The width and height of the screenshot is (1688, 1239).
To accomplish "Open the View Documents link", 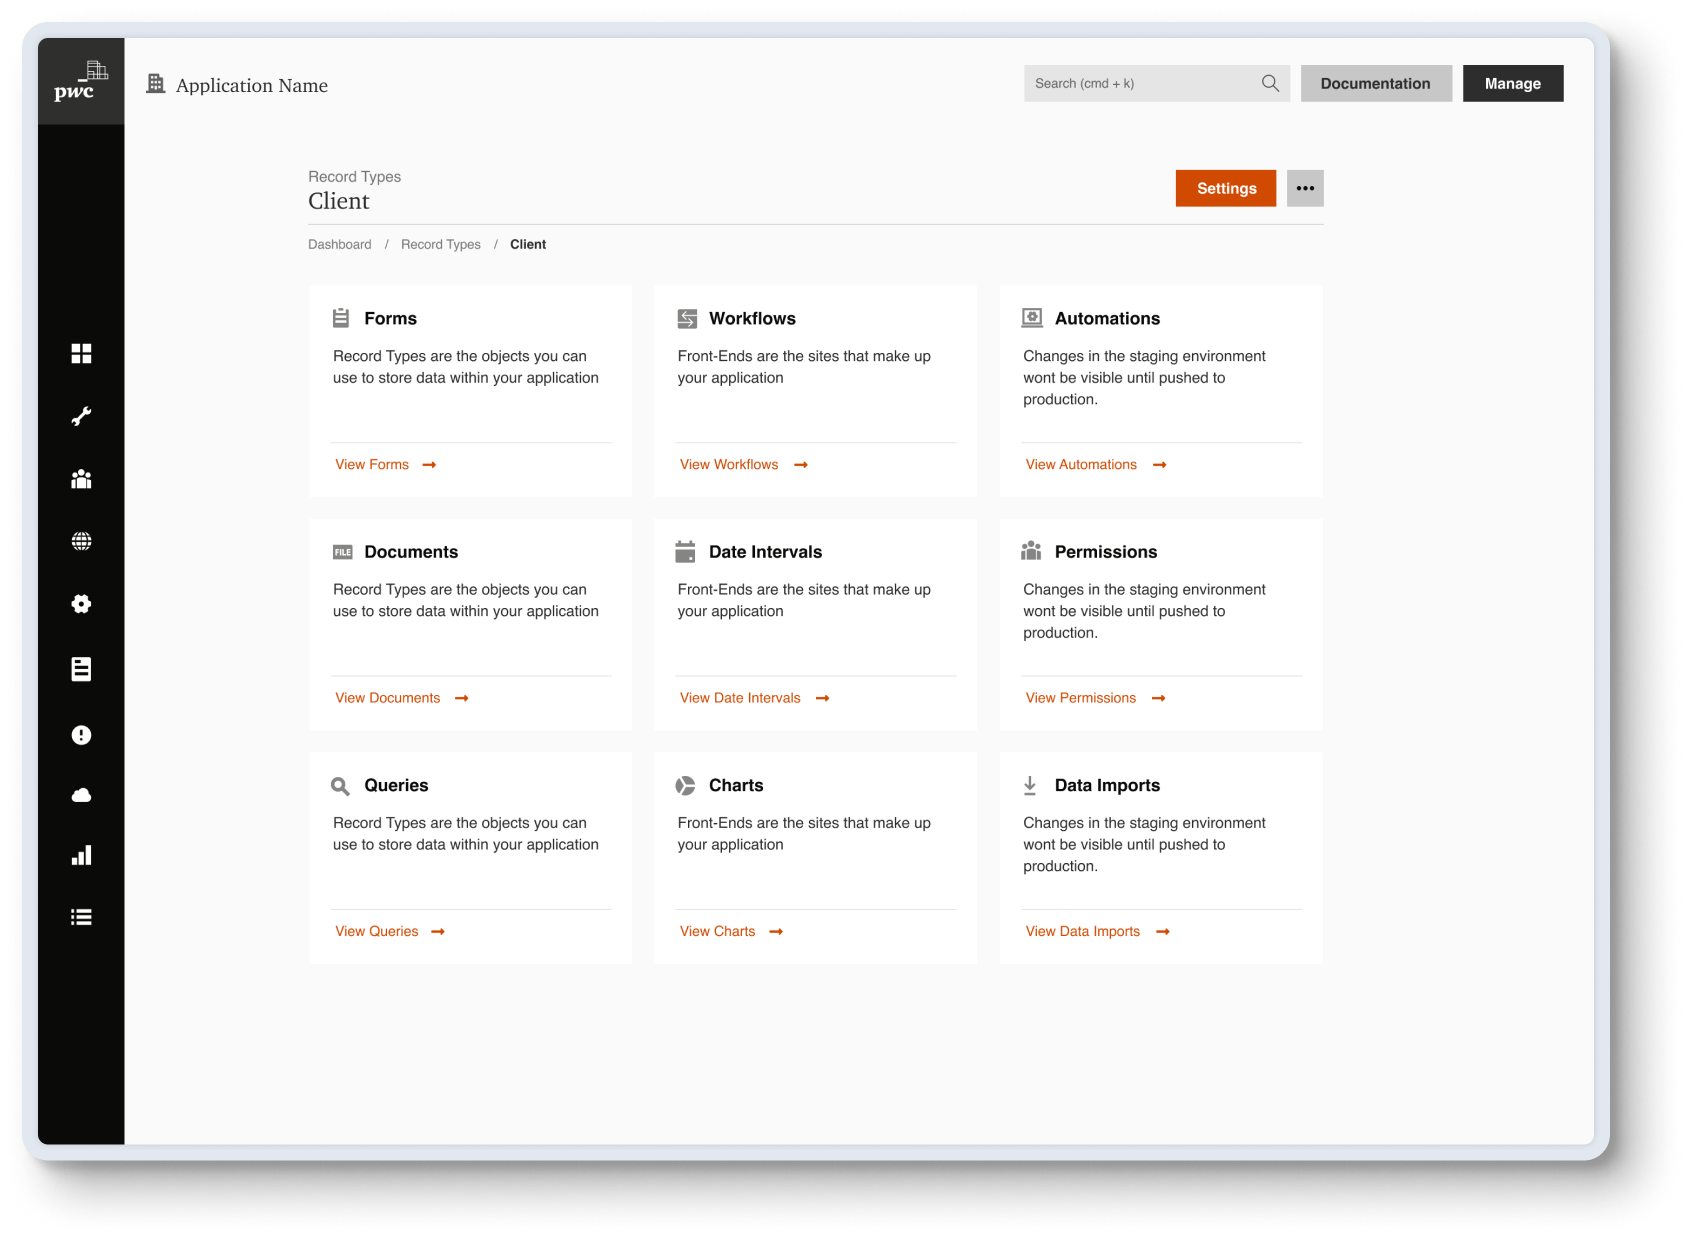I will click(x=402, y=698).
